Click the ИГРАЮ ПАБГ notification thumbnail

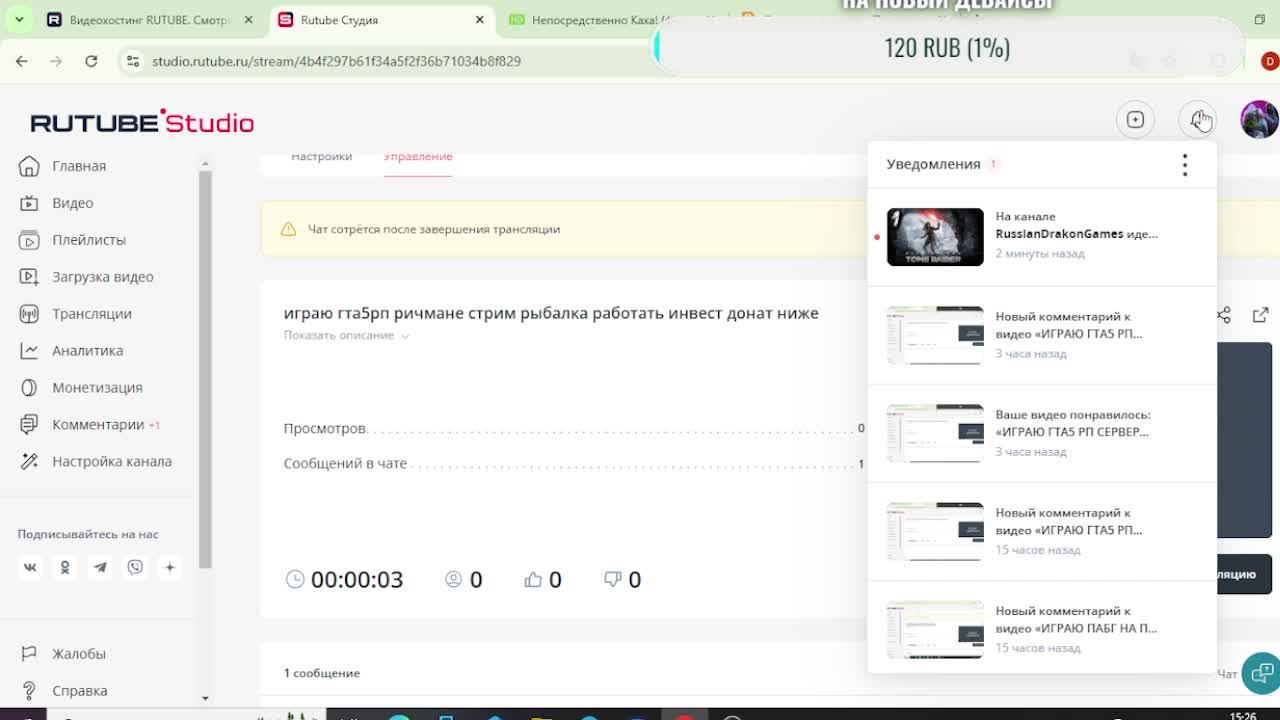[935, 629]
